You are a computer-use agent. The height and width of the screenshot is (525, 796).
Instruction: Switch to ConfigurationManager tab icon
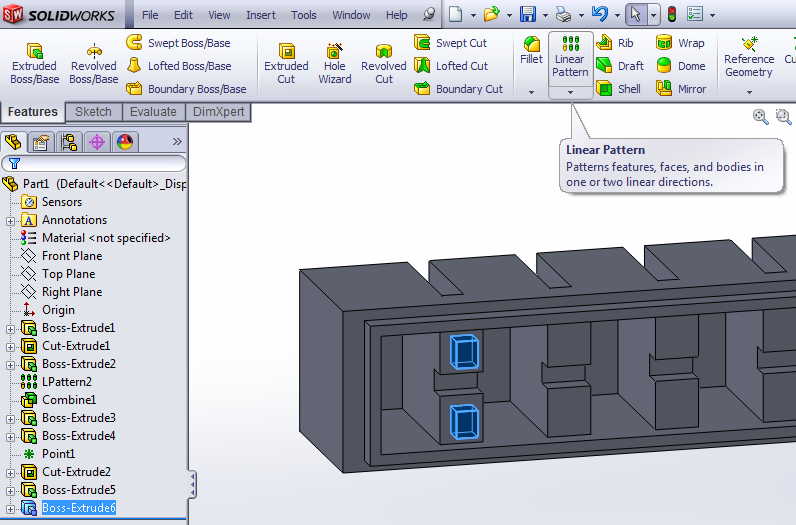click(69, 142)
